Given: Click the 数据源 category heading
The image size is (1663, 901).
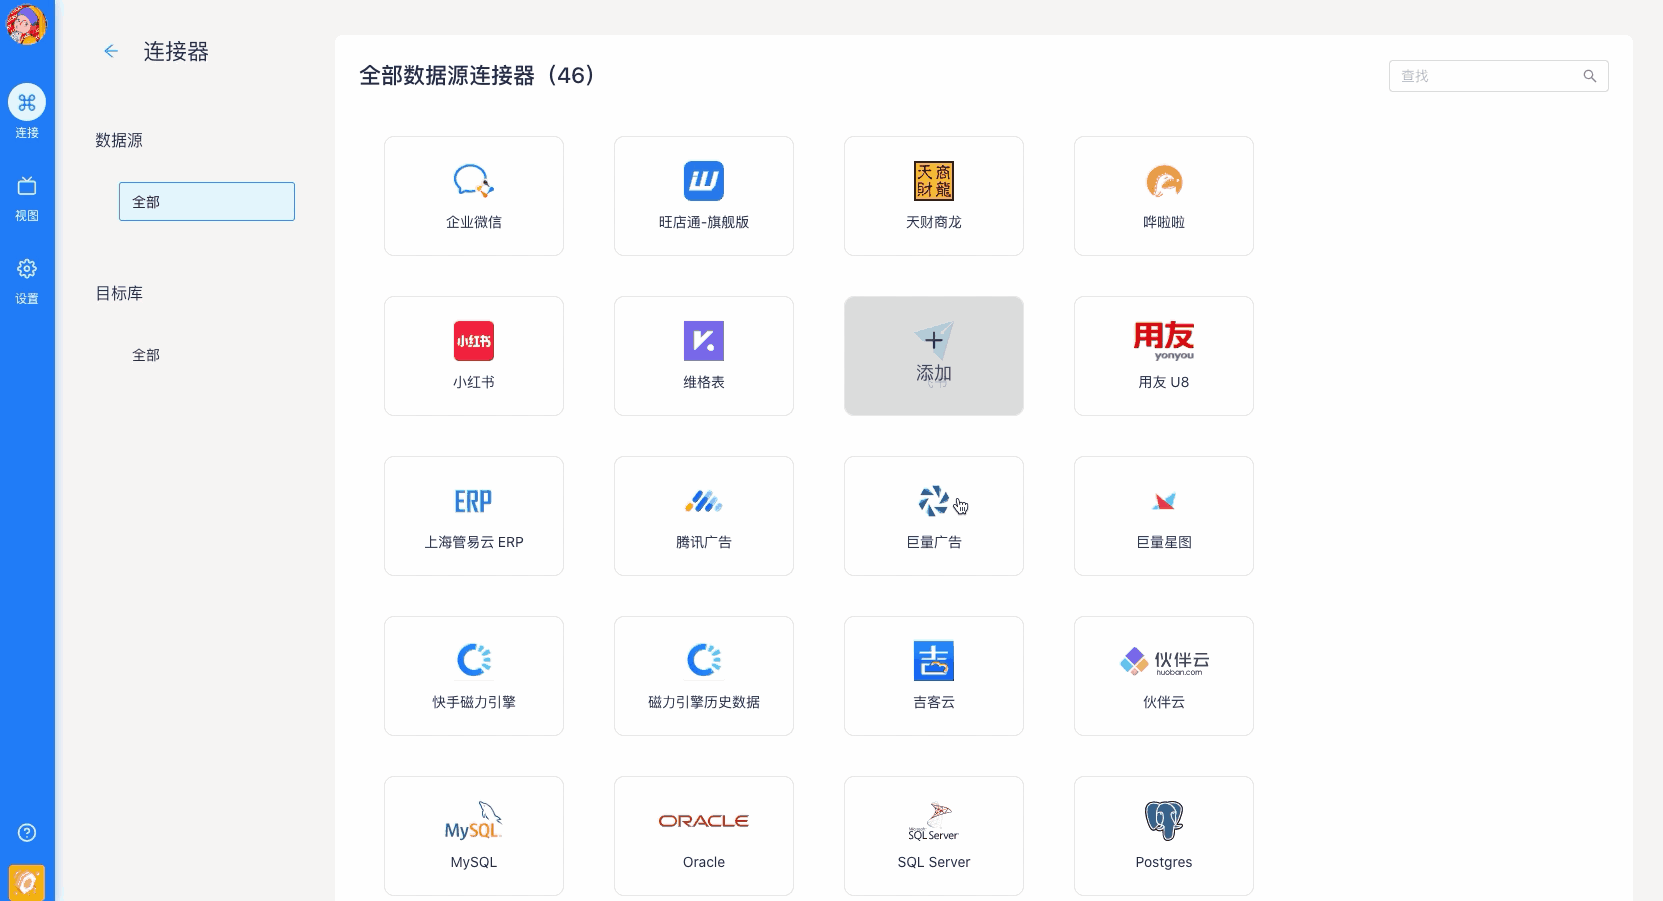Looking at the screenshot, I should click(x=119, y=140).
